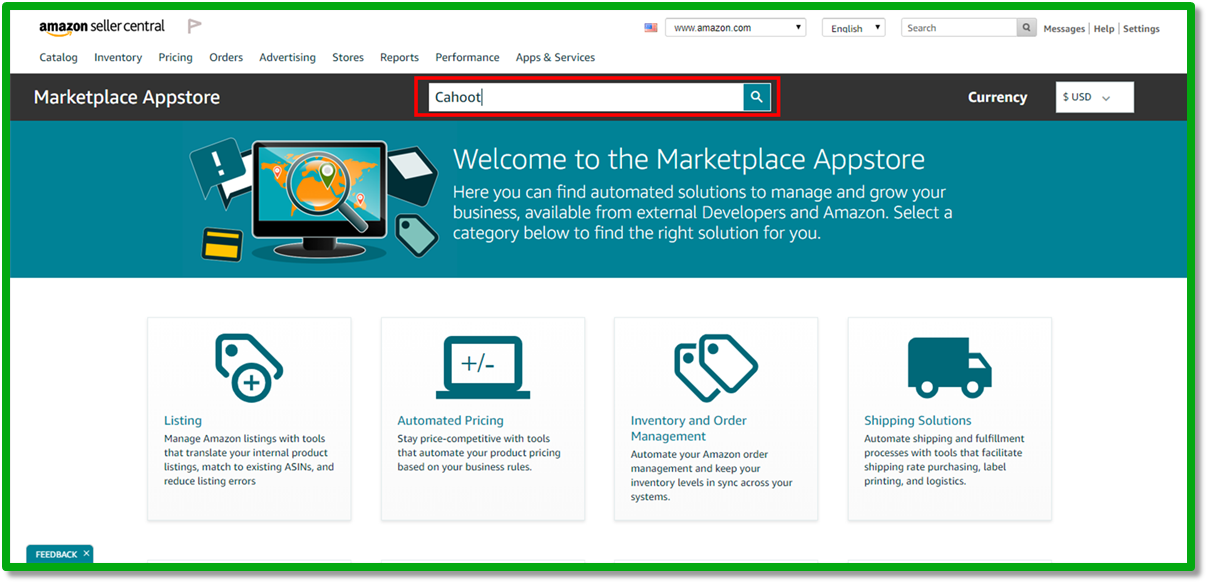The image size is (1208, 584).
Task: Open the Shipping Solutions category link
Action: tap(917, 420)
